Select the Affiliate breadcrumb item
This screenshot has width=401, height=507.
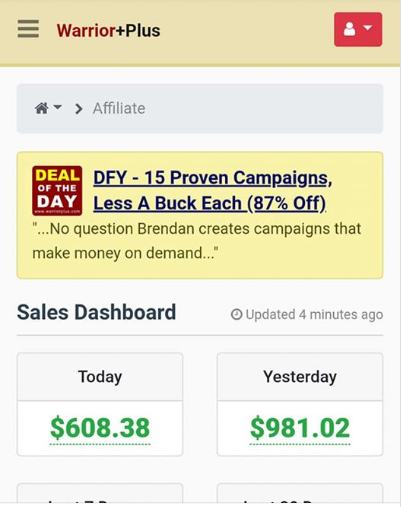point(119,108)
